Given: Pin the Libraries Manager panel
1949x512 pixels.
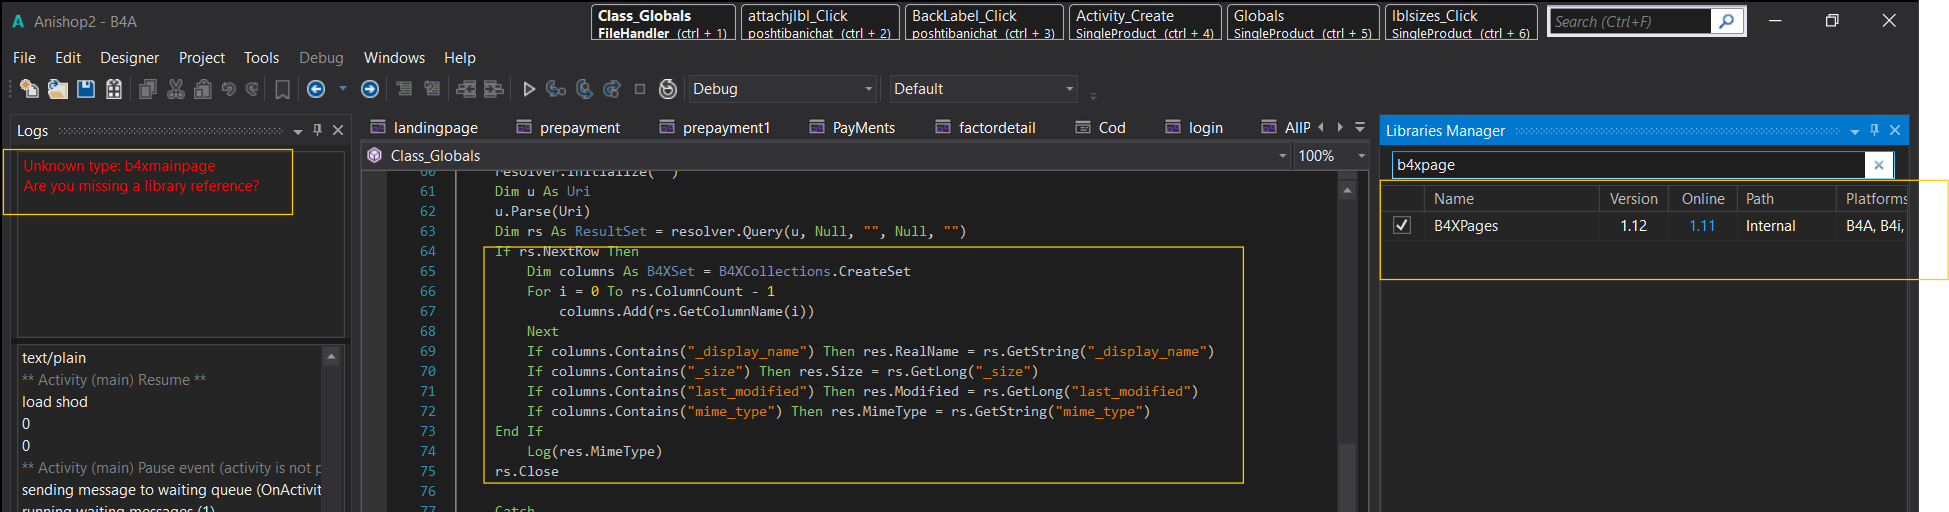Looking at the screenshot, I should click(1874, 130).
